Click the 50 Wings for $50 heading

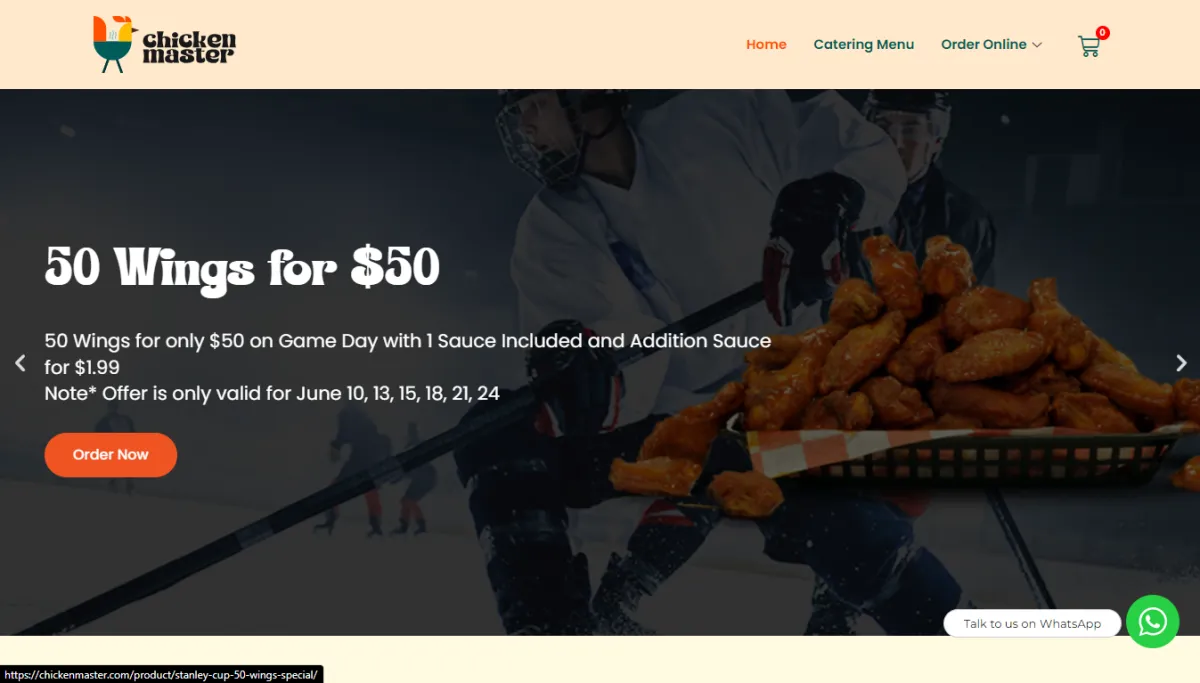[242, 267]
